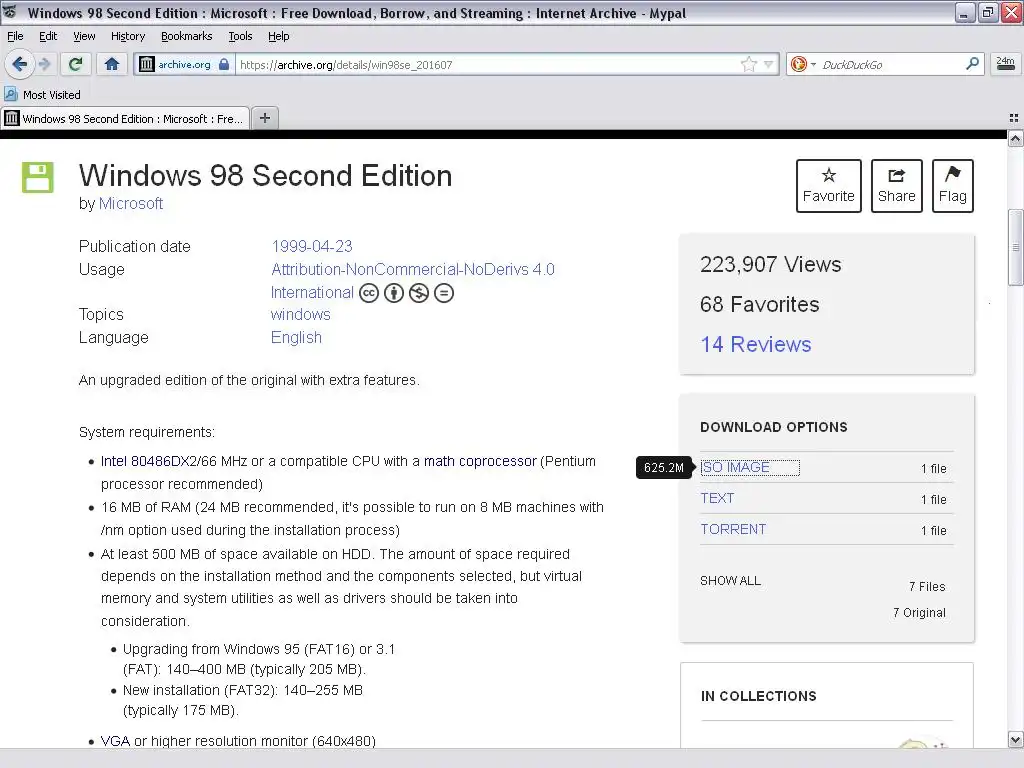Open the list all tabs button
Viewport: 1024px width, 768px height.
1014,118
